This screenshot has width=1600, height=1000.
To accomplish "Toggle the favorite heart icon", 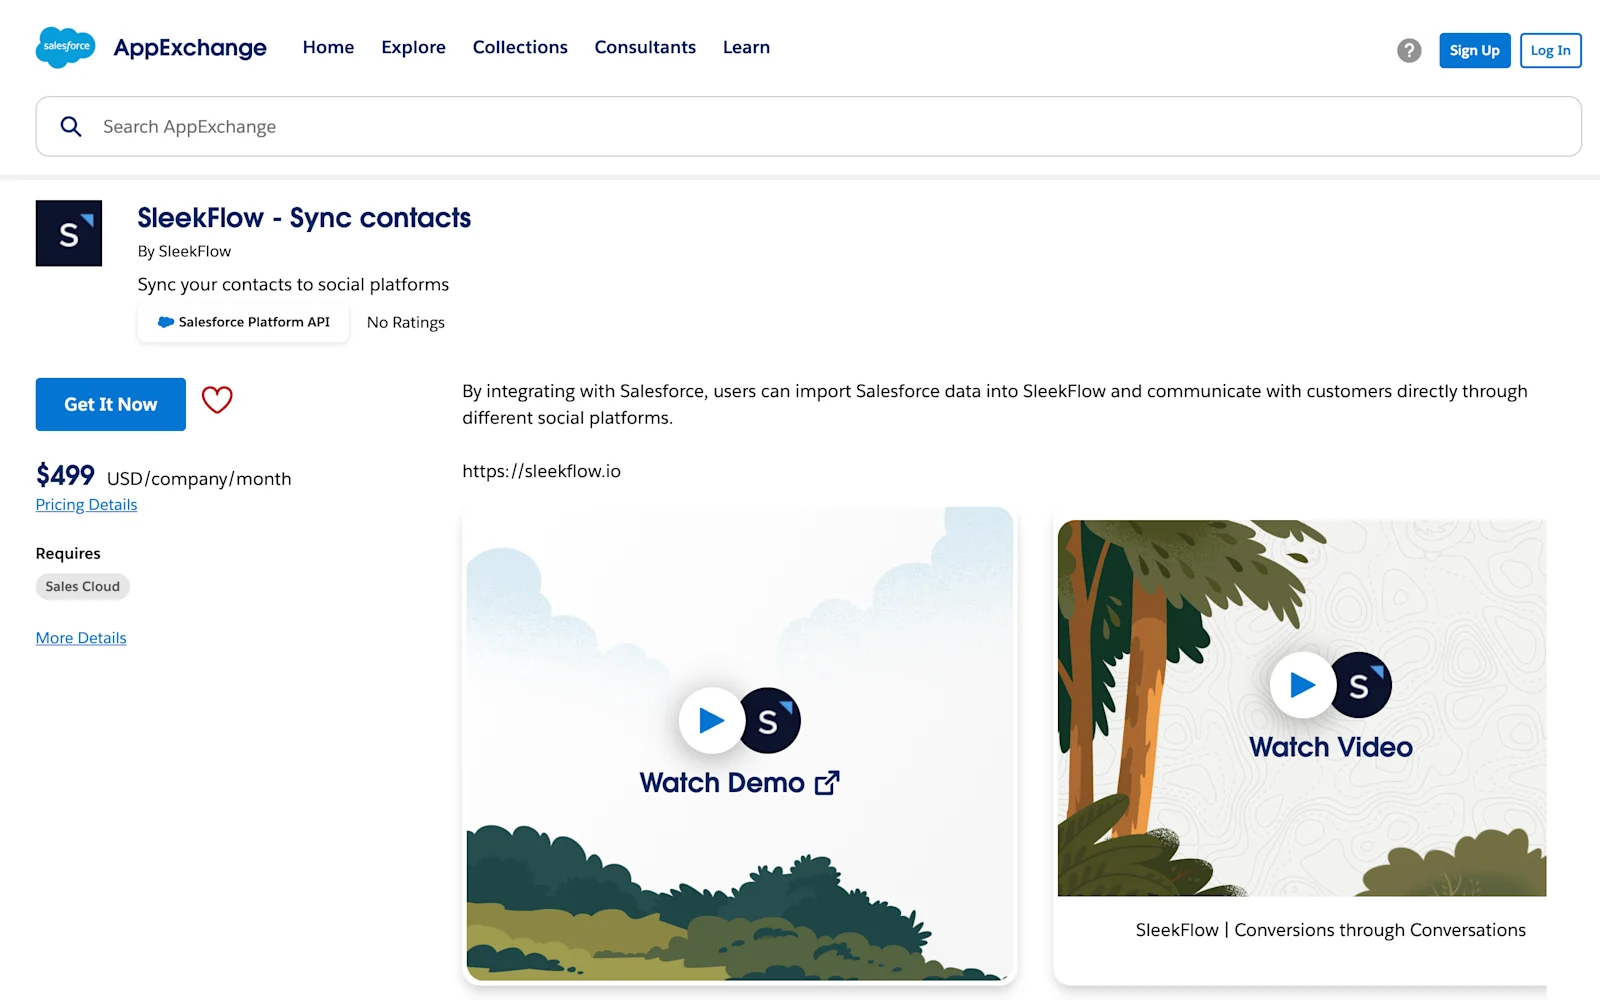I will (x=217, y=401).
